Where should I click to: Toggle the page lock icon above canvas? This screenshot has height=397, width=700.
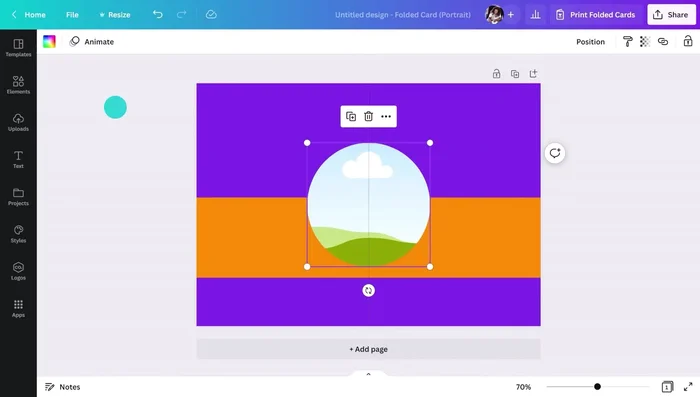click(496, 74)
